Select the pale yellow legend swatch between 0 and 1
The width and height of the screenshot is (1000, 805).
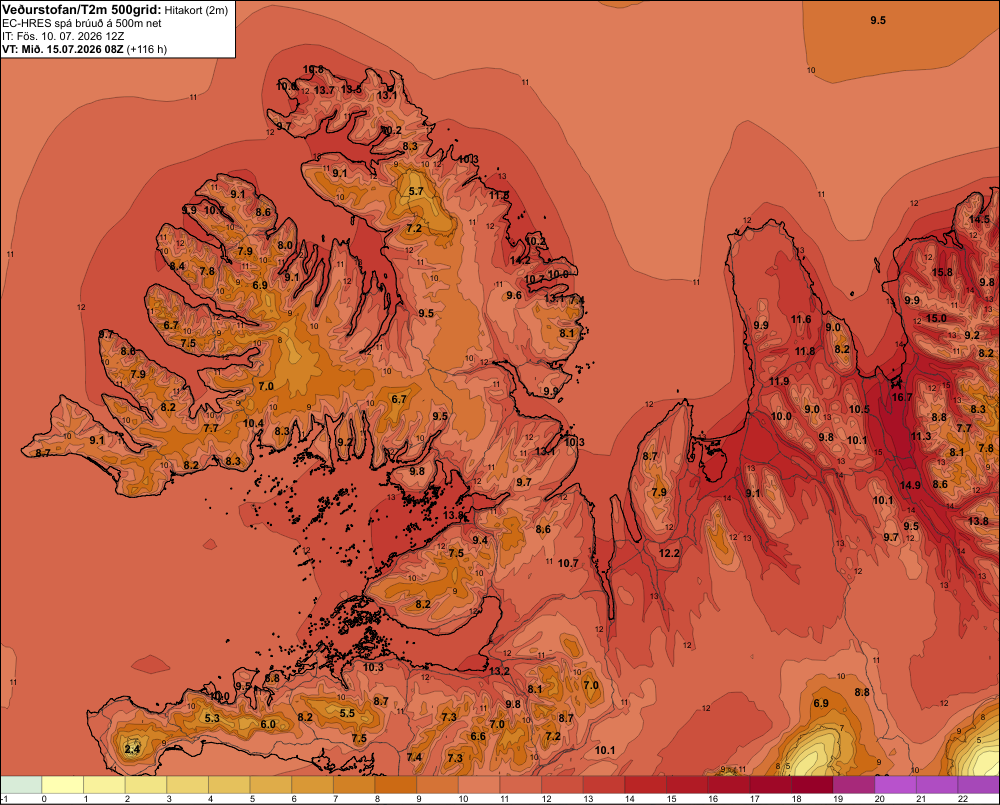pyautogui.click(x=62, y=785)
